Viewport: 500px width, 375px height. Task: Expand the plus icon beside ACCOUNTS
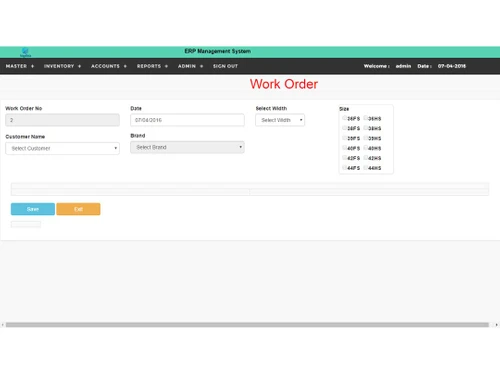pos(125,66)
